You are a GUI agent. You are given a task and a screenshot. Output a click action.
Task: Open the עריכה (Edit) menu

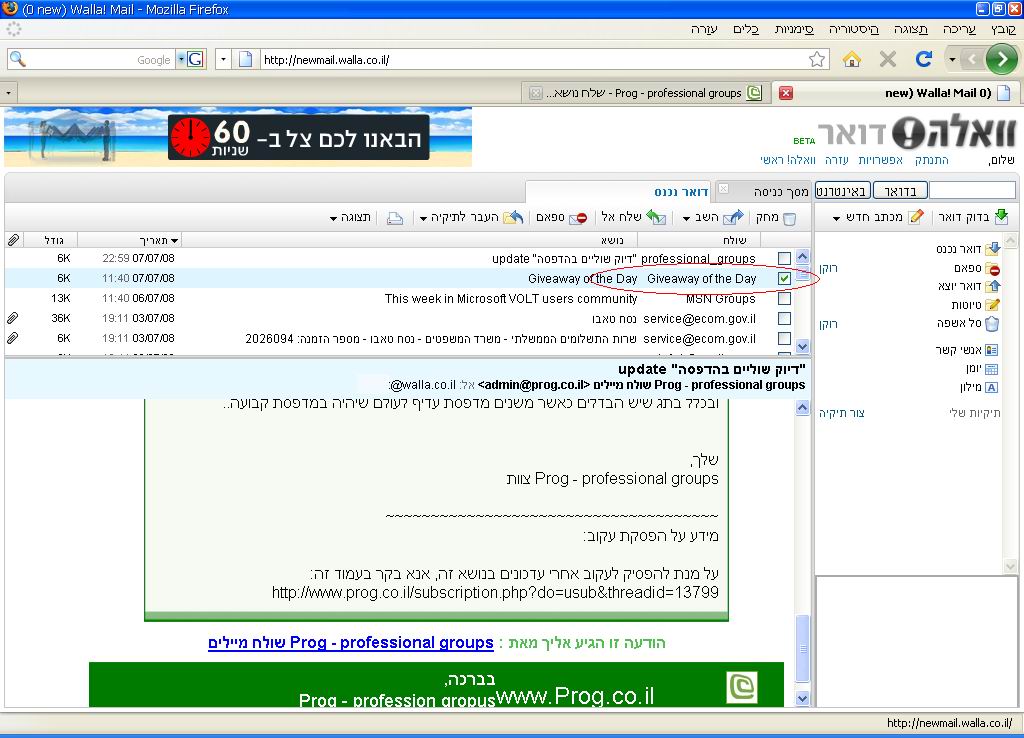959,29
